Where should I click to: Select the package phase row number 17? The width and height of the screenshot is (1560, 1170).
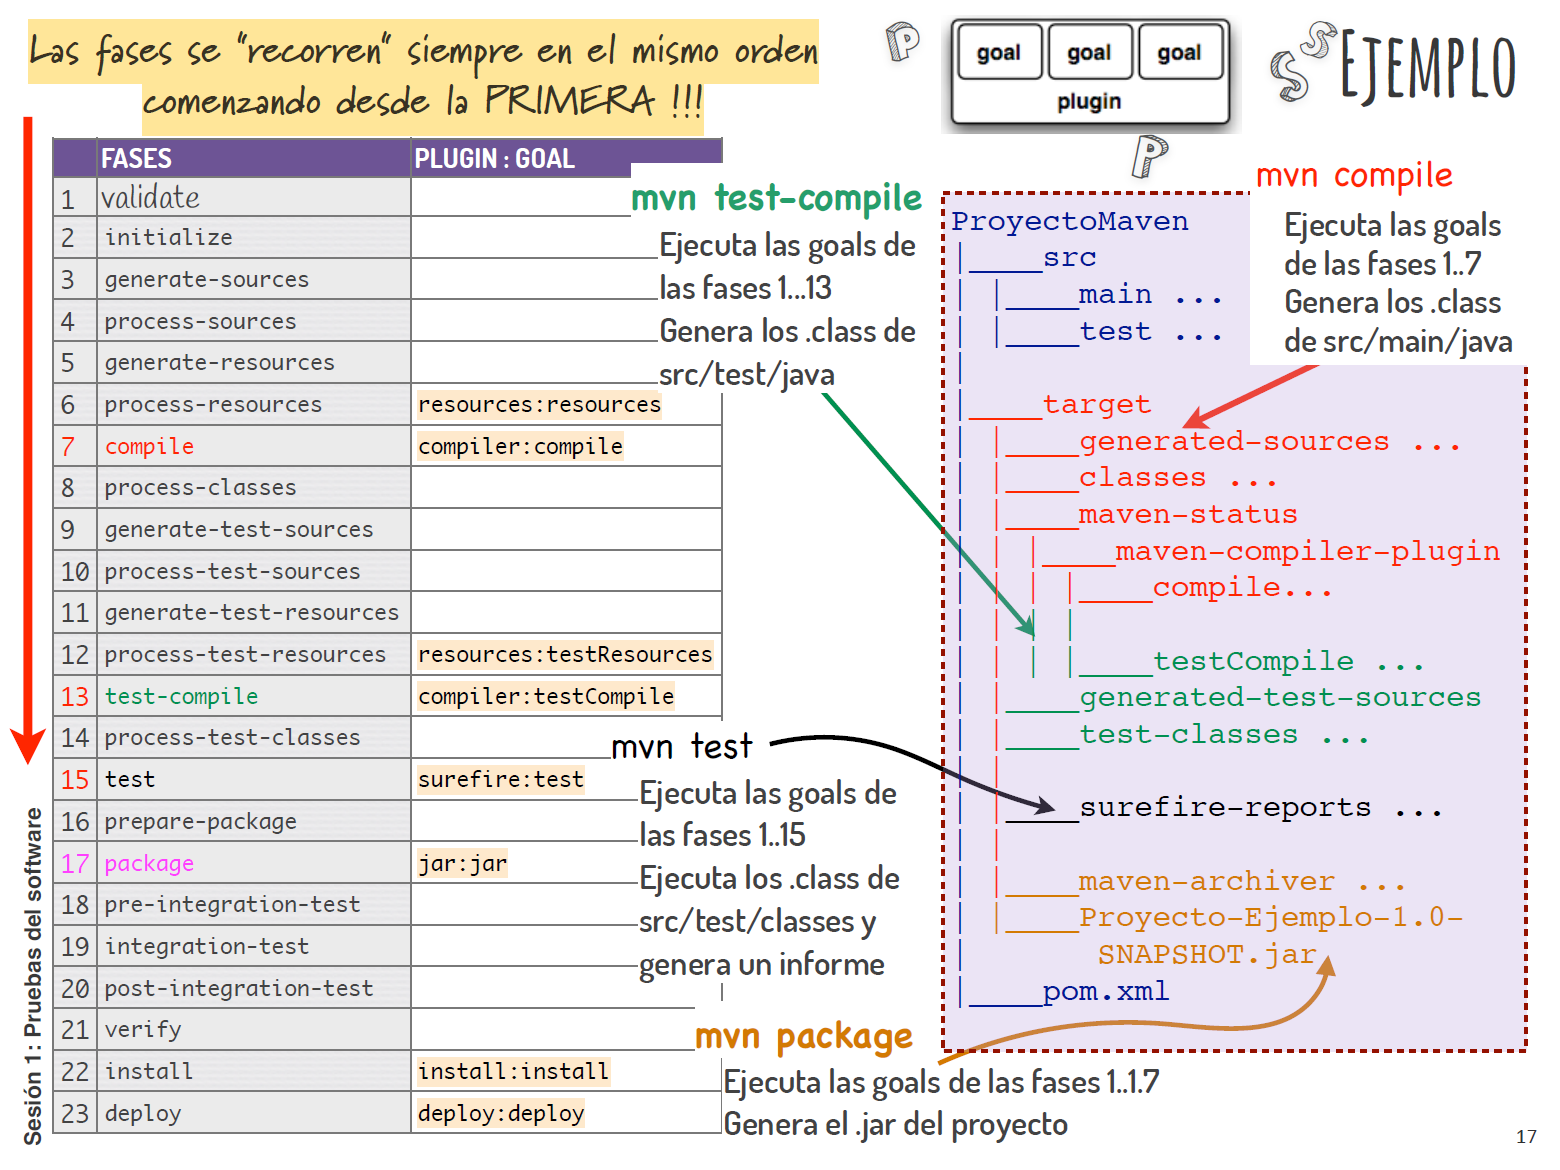coord(75,864)
